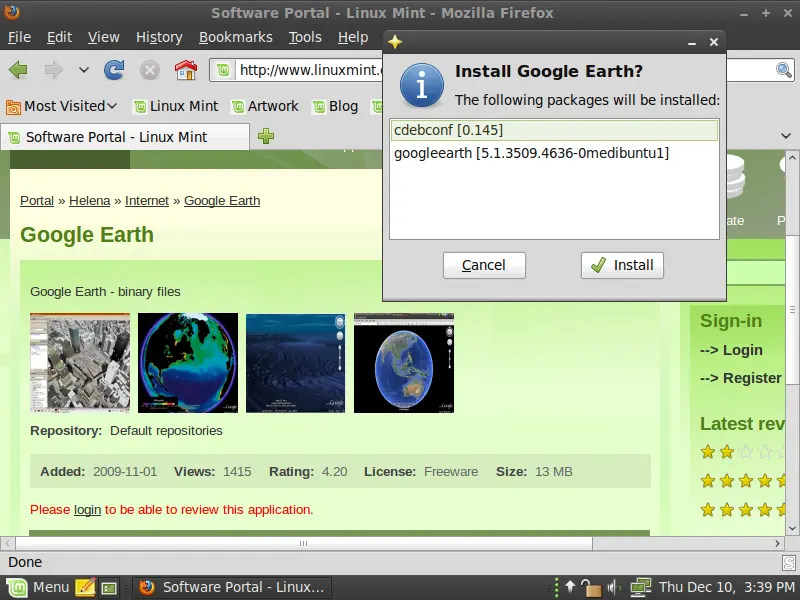Click the site identity icon in address bar
This screenshot has height=600, width=800.
pos(223,70)
